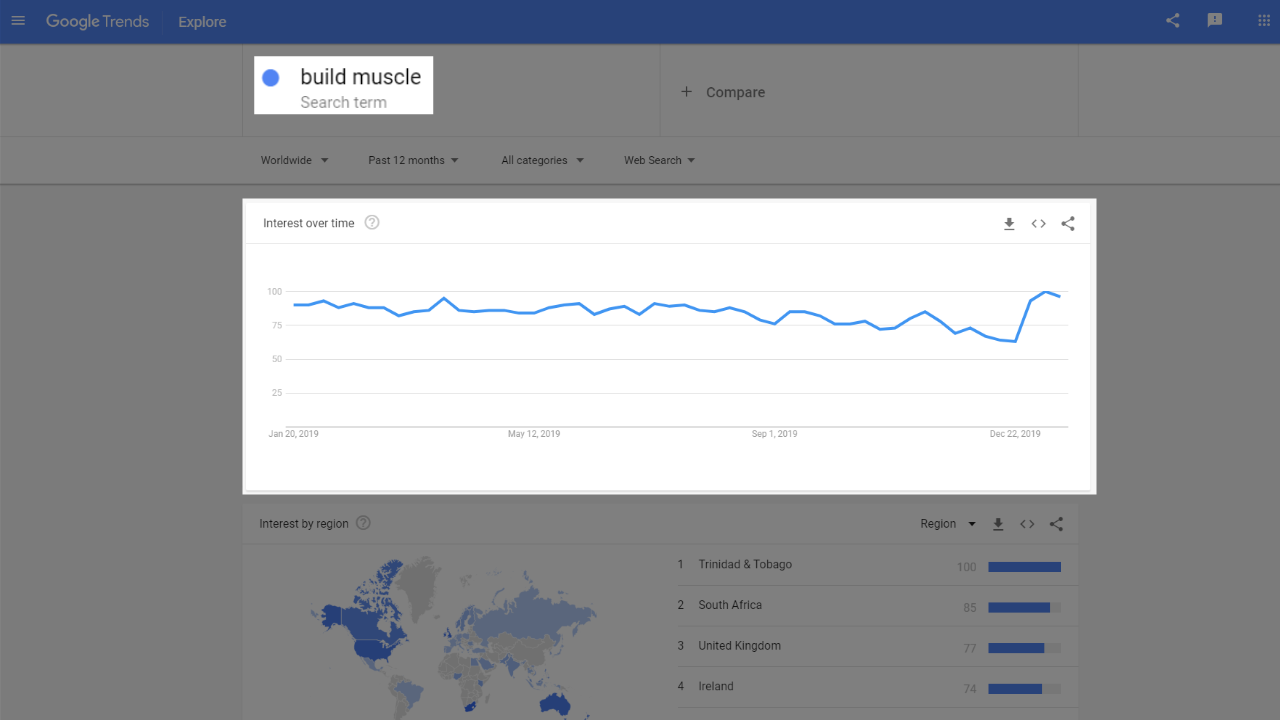
Task: Select South Africa region row
Action: (x=869, y=606)
